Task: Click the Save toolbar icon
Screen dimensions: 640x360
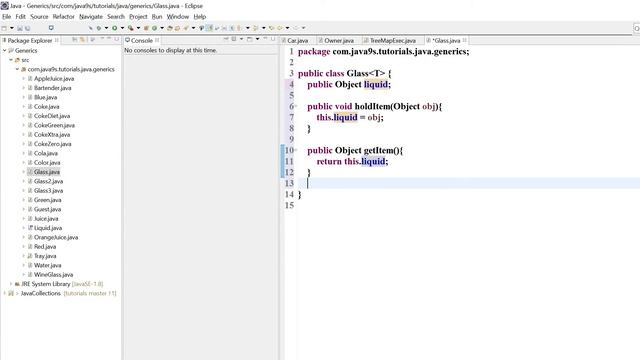Action: [20, 28]
